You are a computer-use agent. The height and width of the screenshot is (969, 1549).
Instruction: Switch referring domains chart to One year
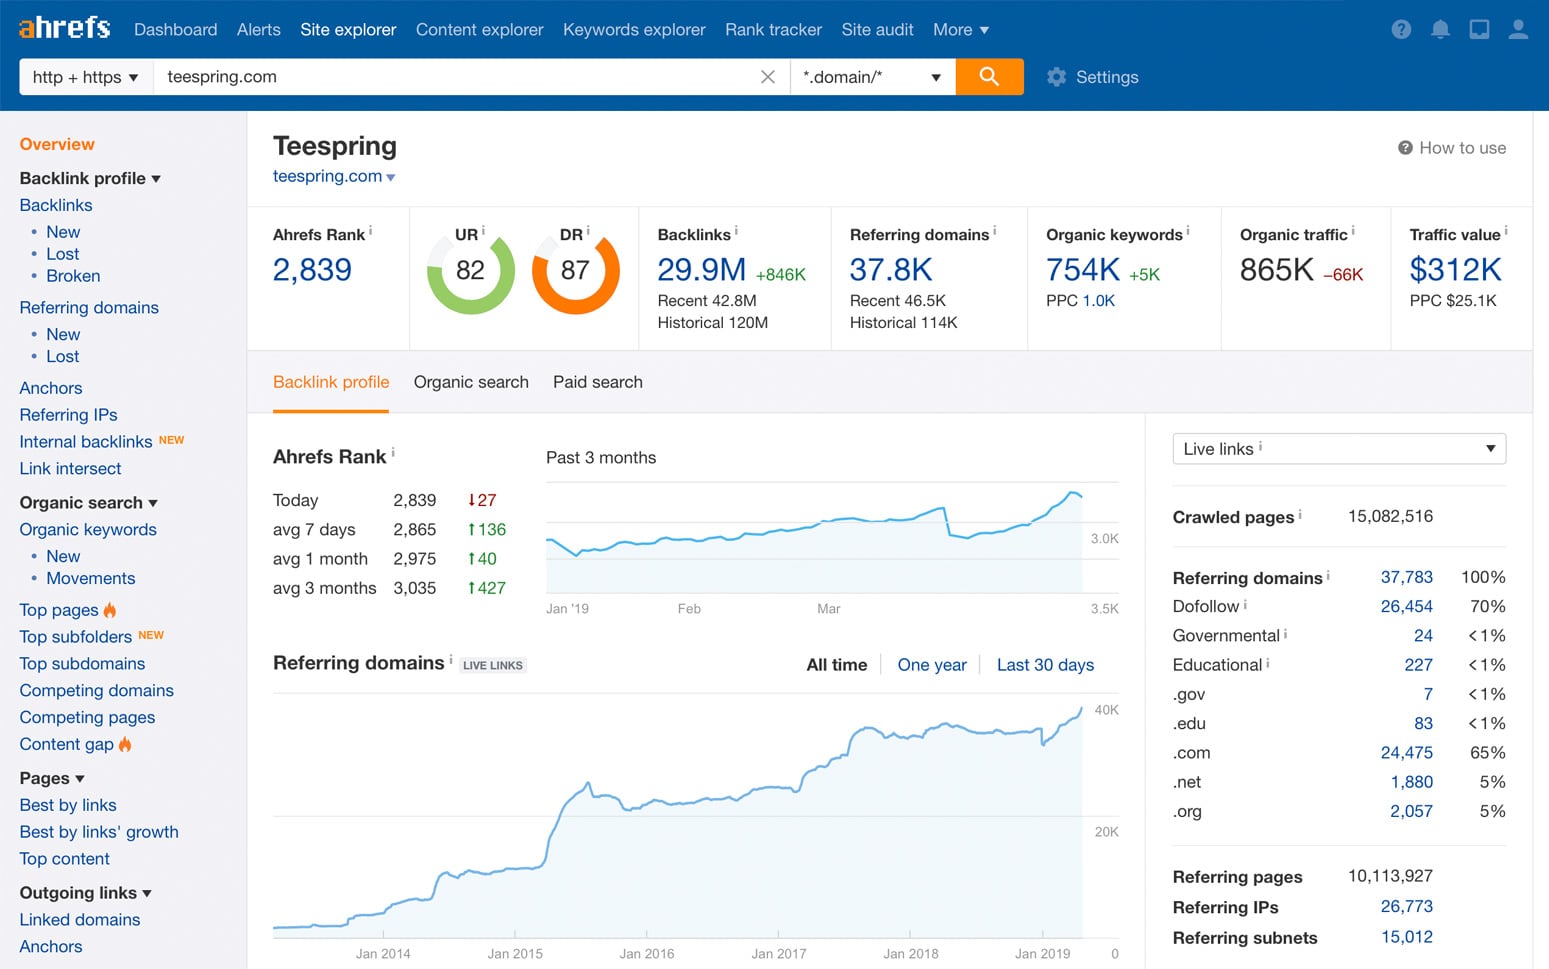click(x=932, y=664)
